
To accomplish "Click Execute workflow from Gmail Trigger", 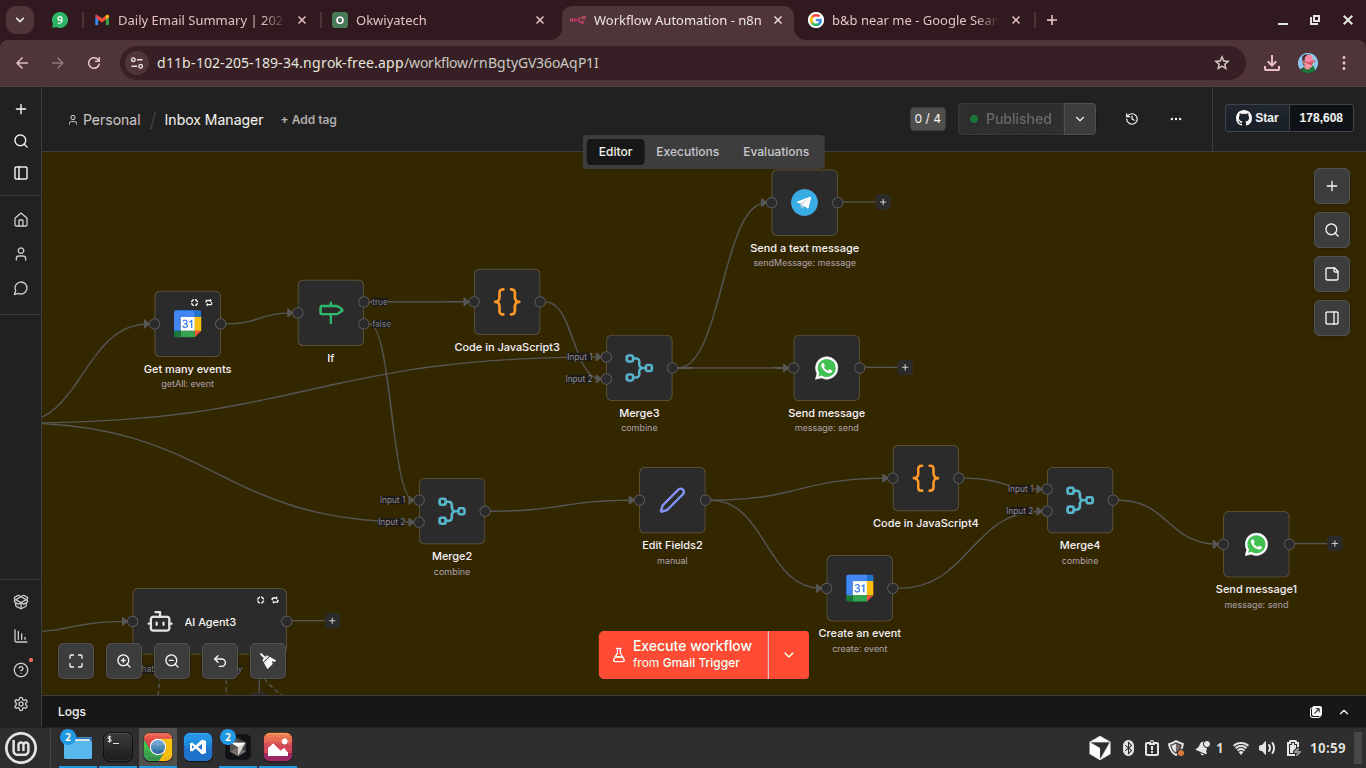I will click(x=684, y=655).
